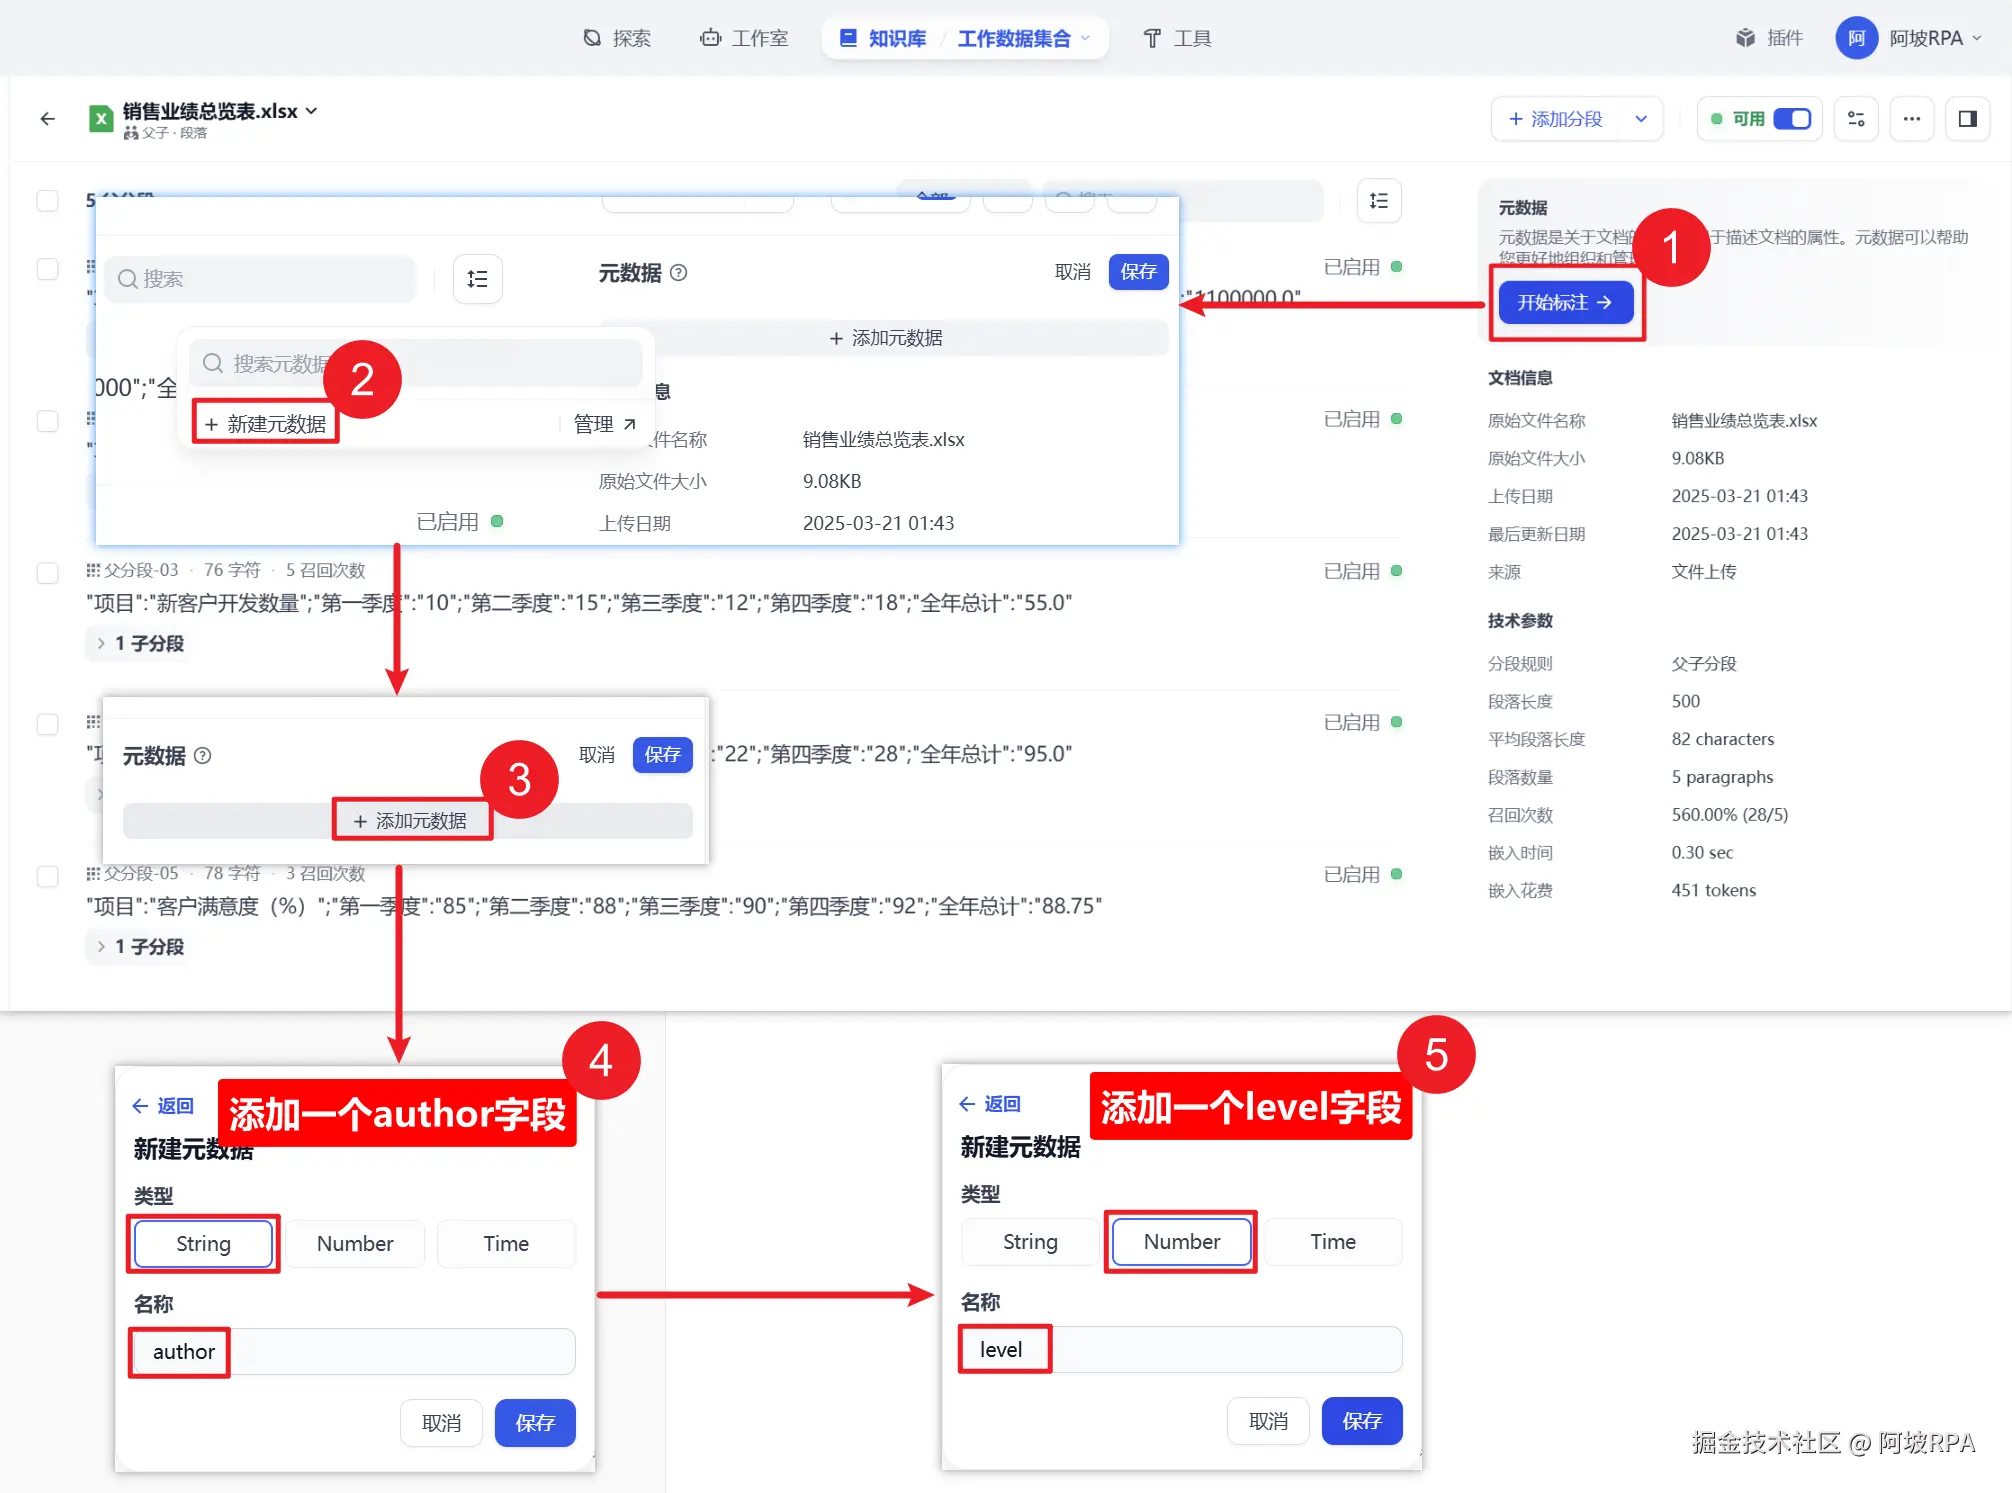Toggle the right side panel icon
The width and height of the screenshot is (2012, 1493).
point(1967,119)
